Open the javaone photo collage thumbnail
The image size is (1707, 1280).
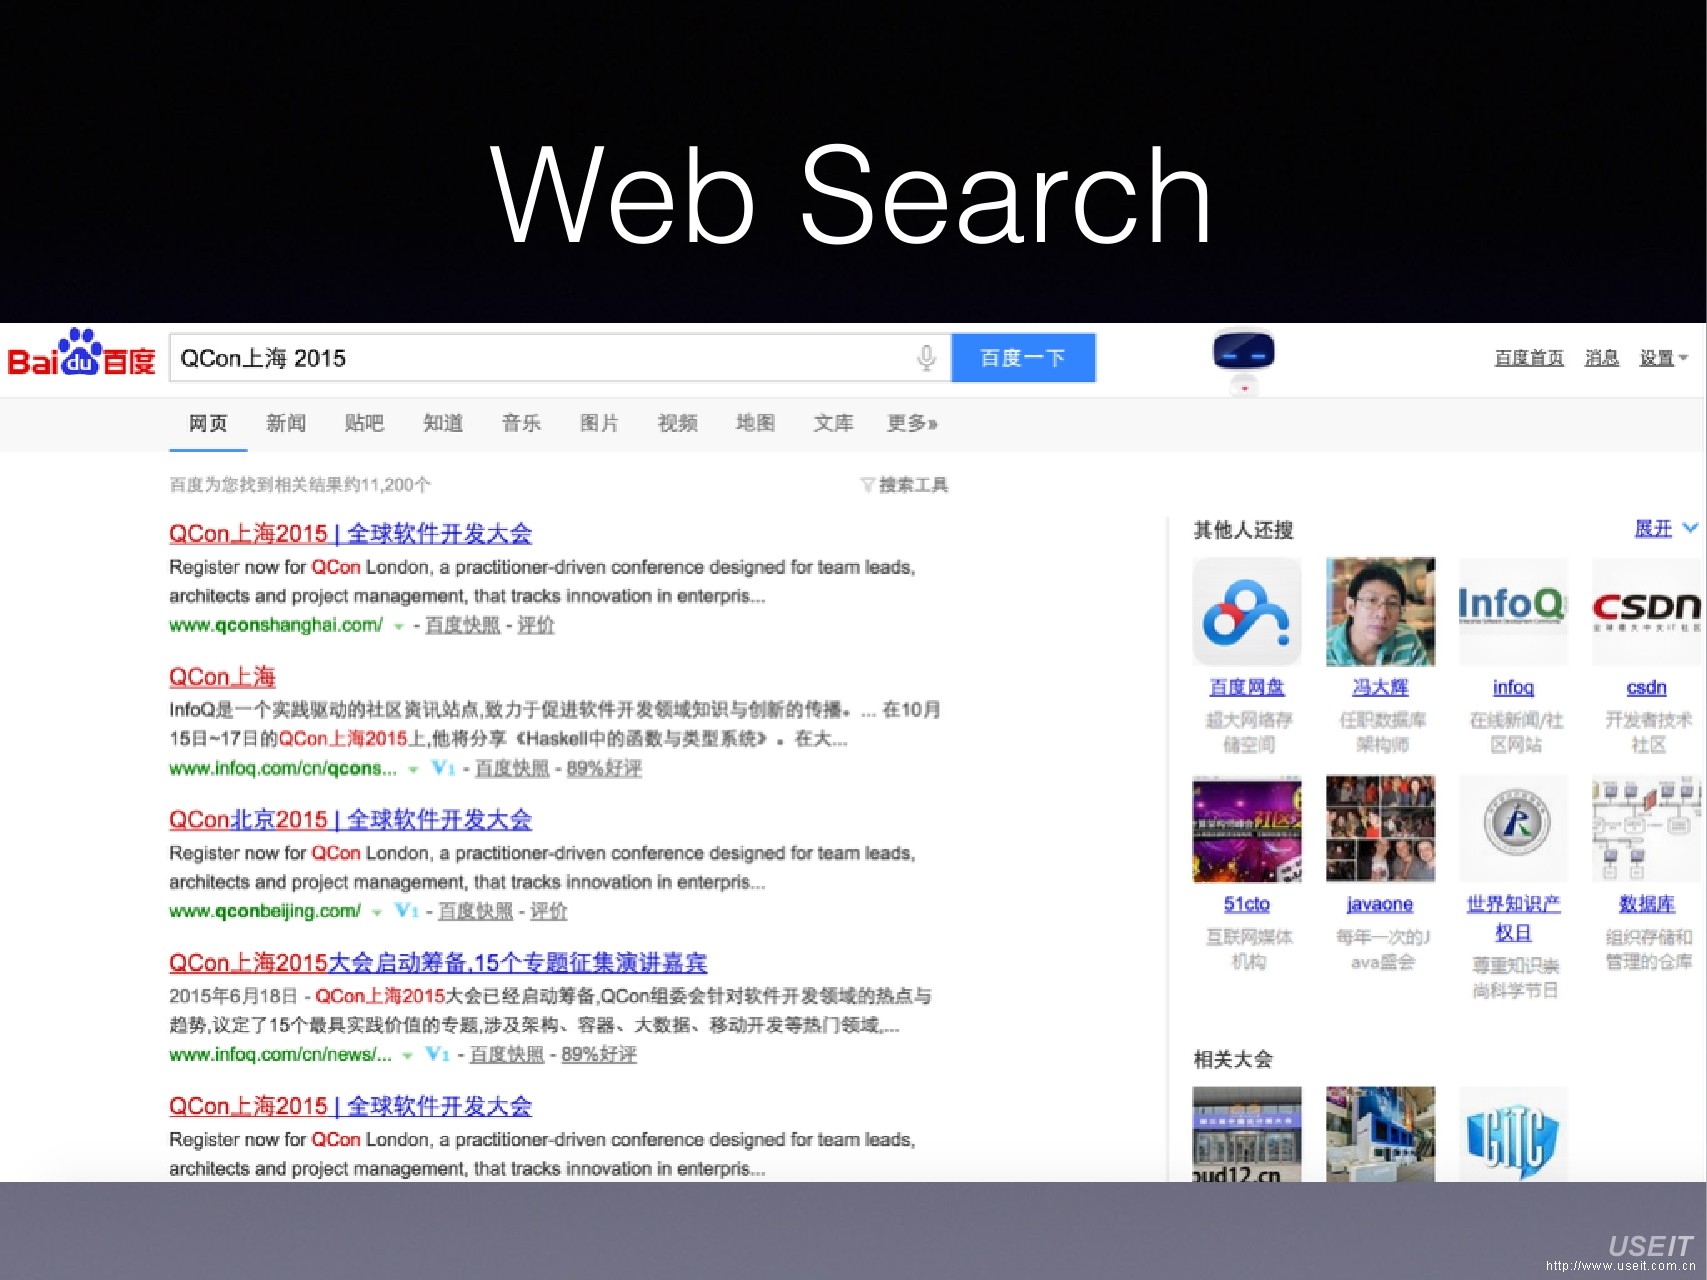pyautogui.click(x=1380, y=829)
